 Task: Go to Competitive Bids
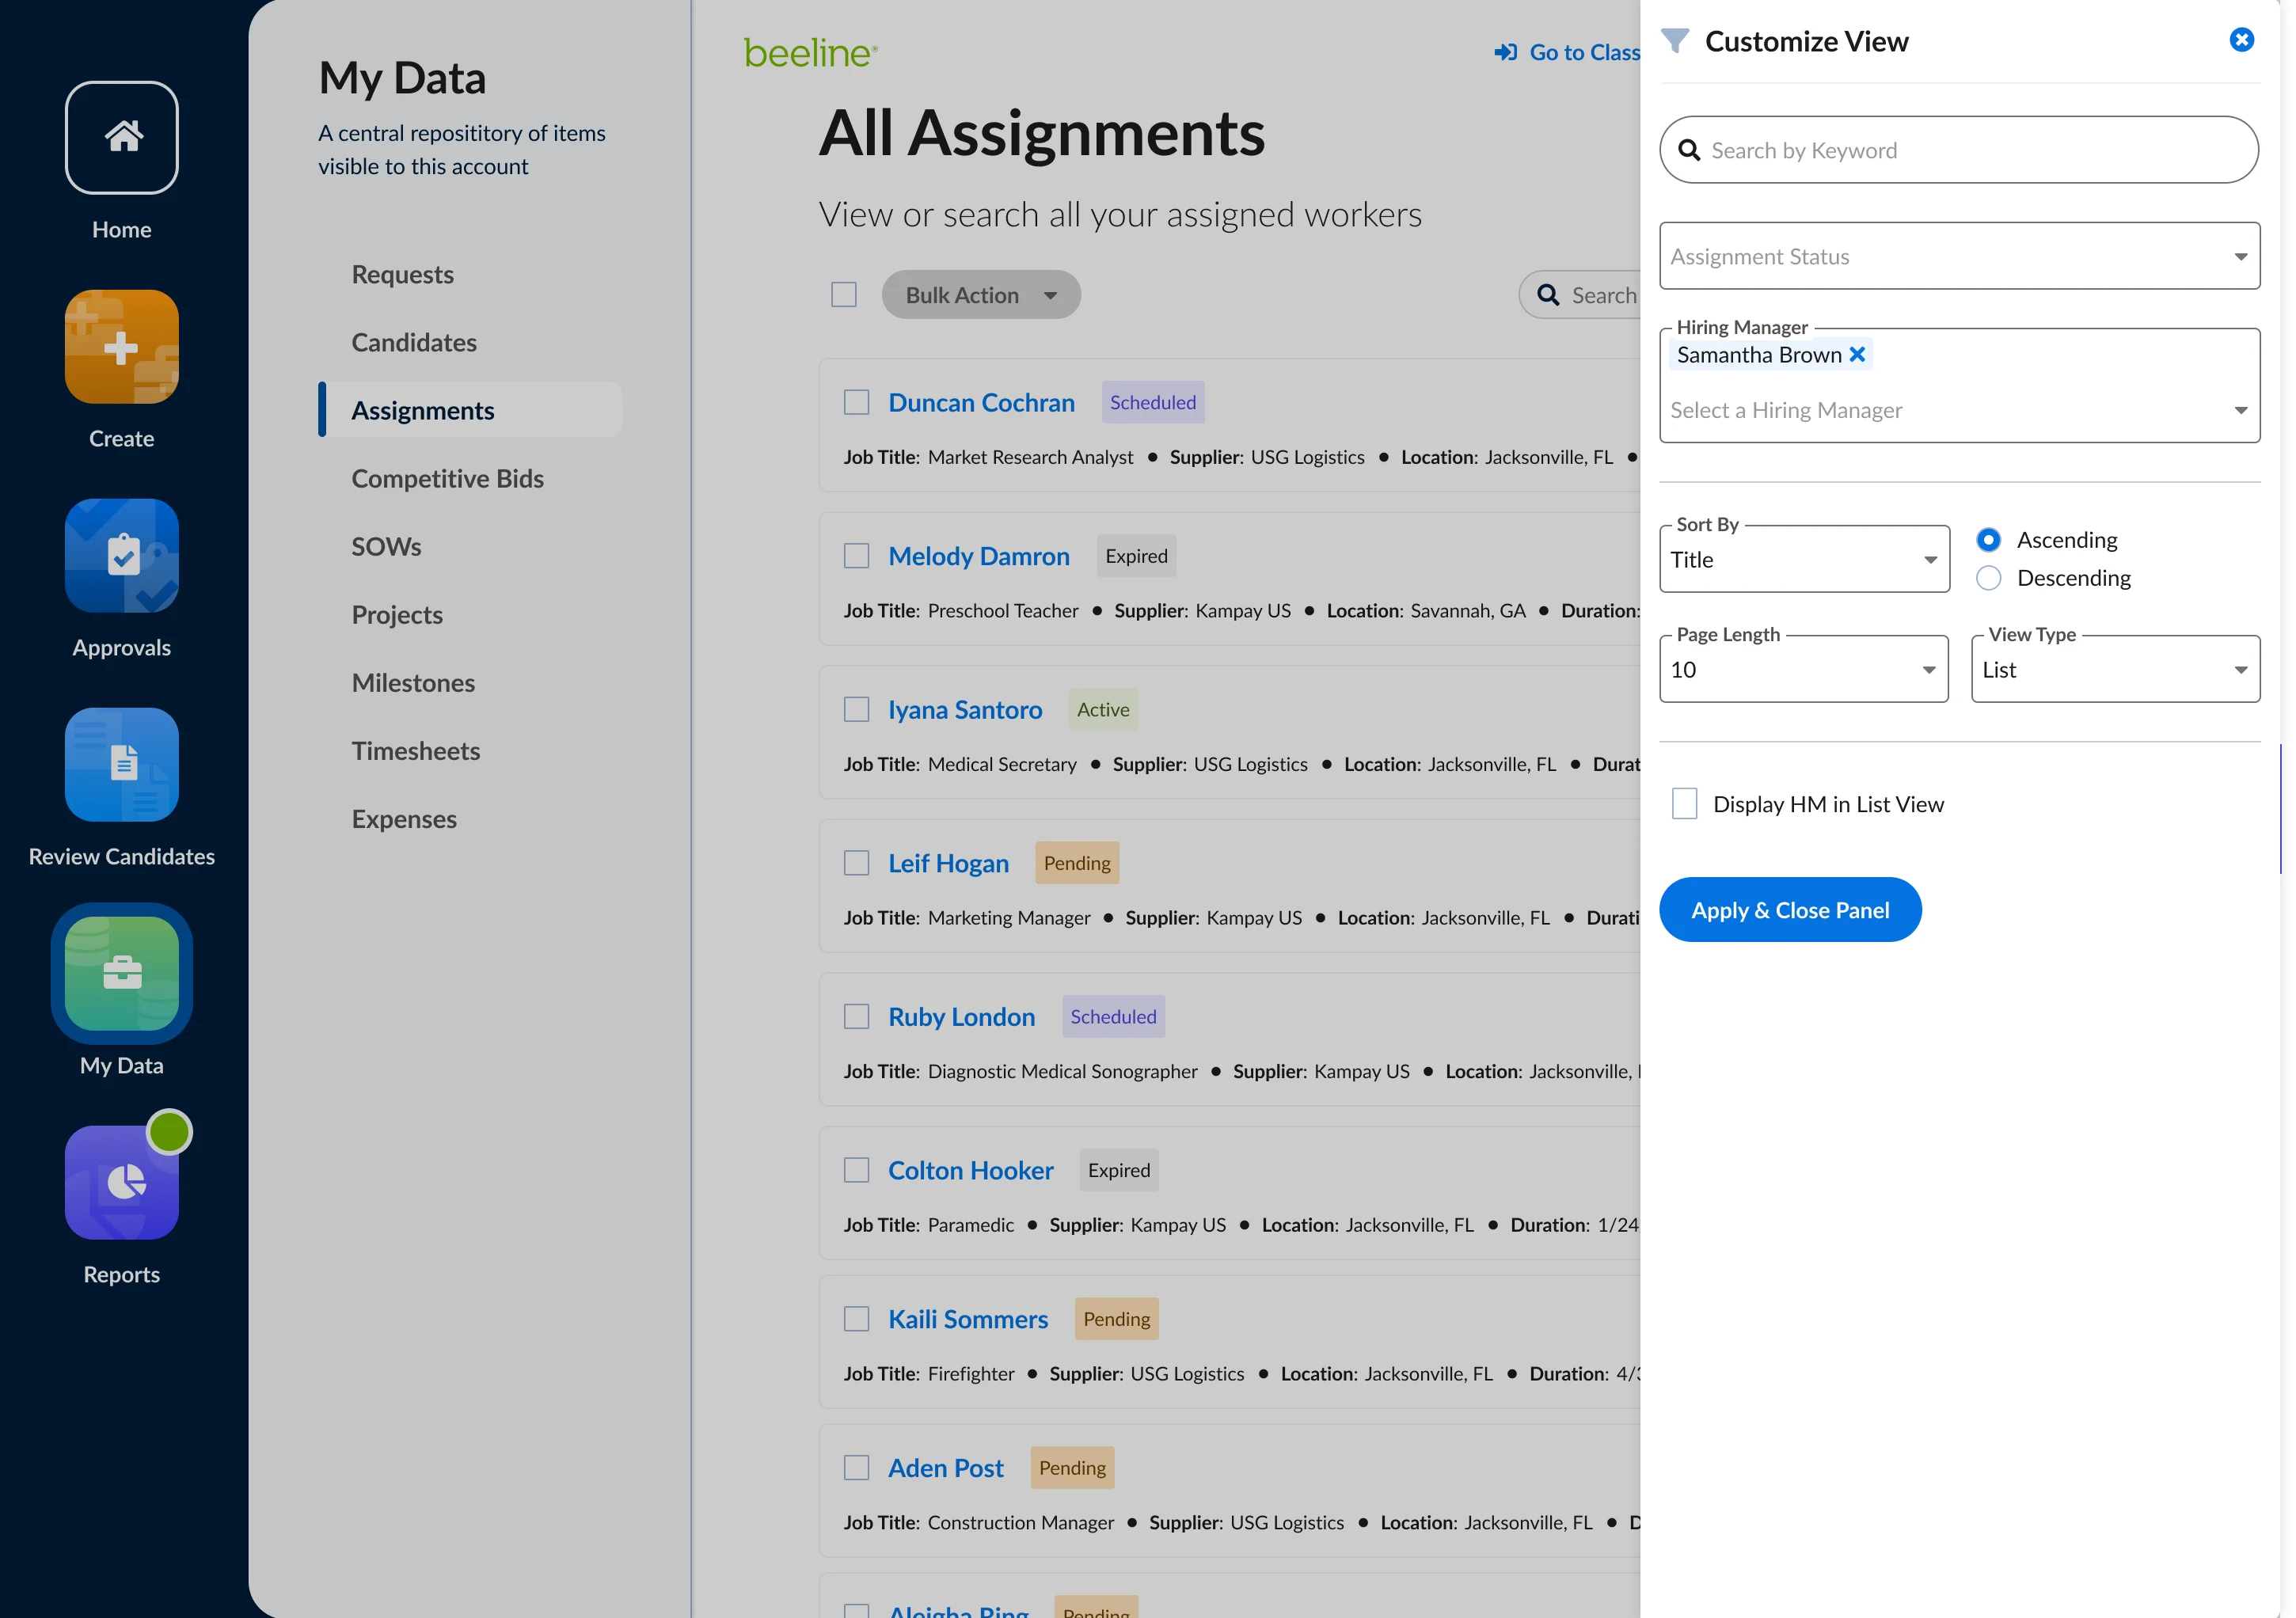click(x=448, y=478)
